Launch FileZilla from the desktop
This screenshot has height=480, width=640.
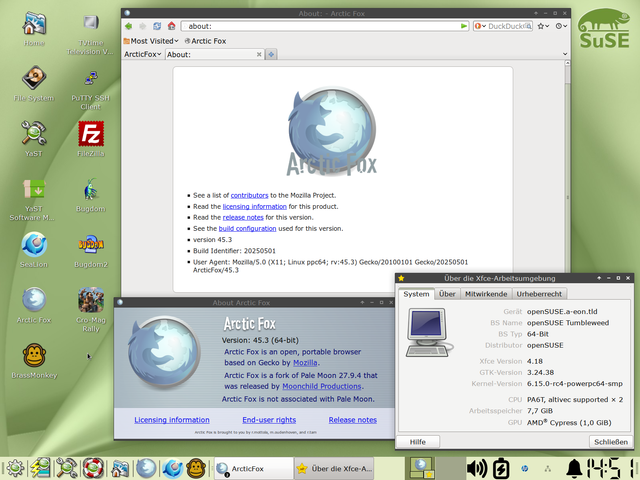tap(91, 139)
